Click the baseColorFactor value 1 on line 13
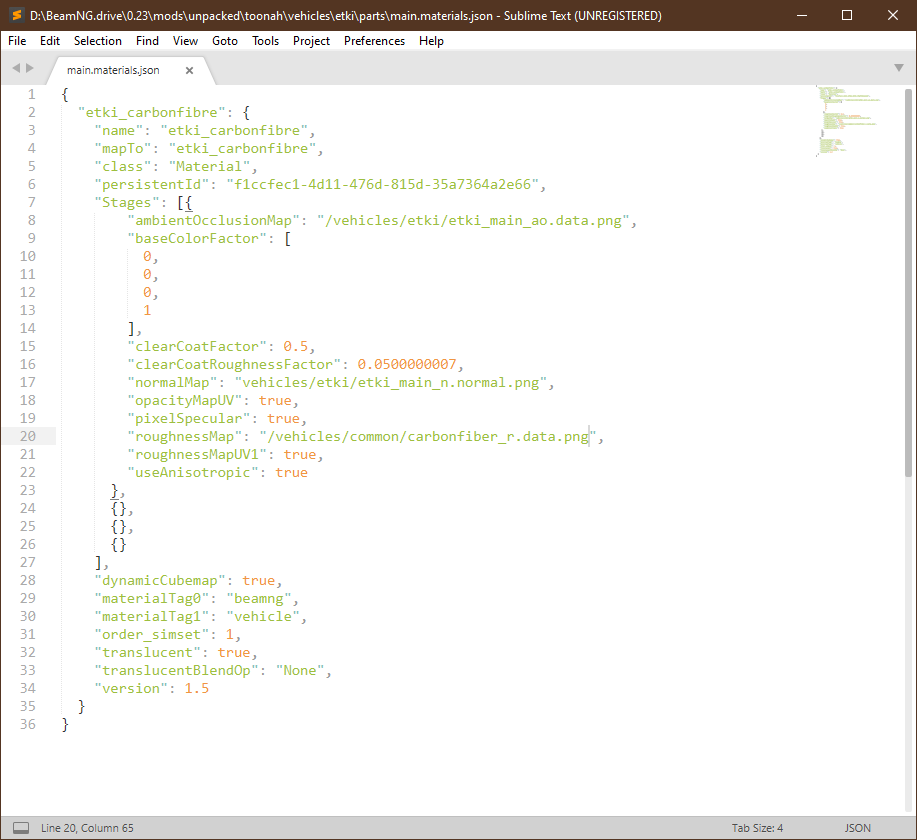917x840 pixels. point(147,311)
